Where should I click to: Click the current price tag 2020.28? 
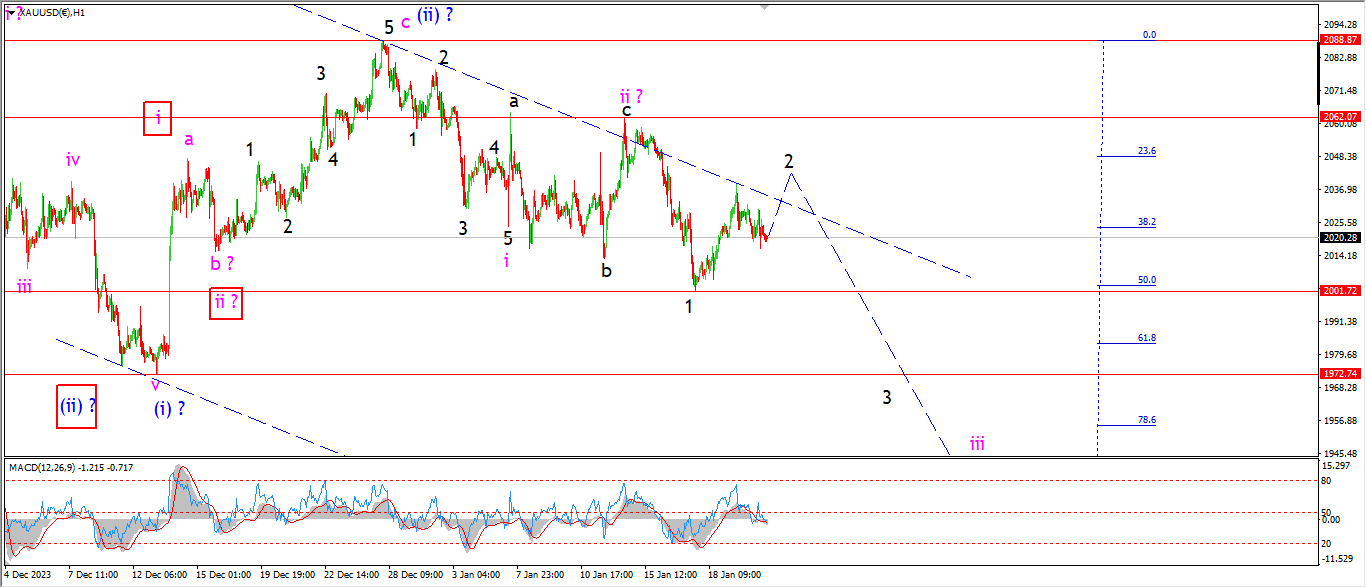[1340, 238]
